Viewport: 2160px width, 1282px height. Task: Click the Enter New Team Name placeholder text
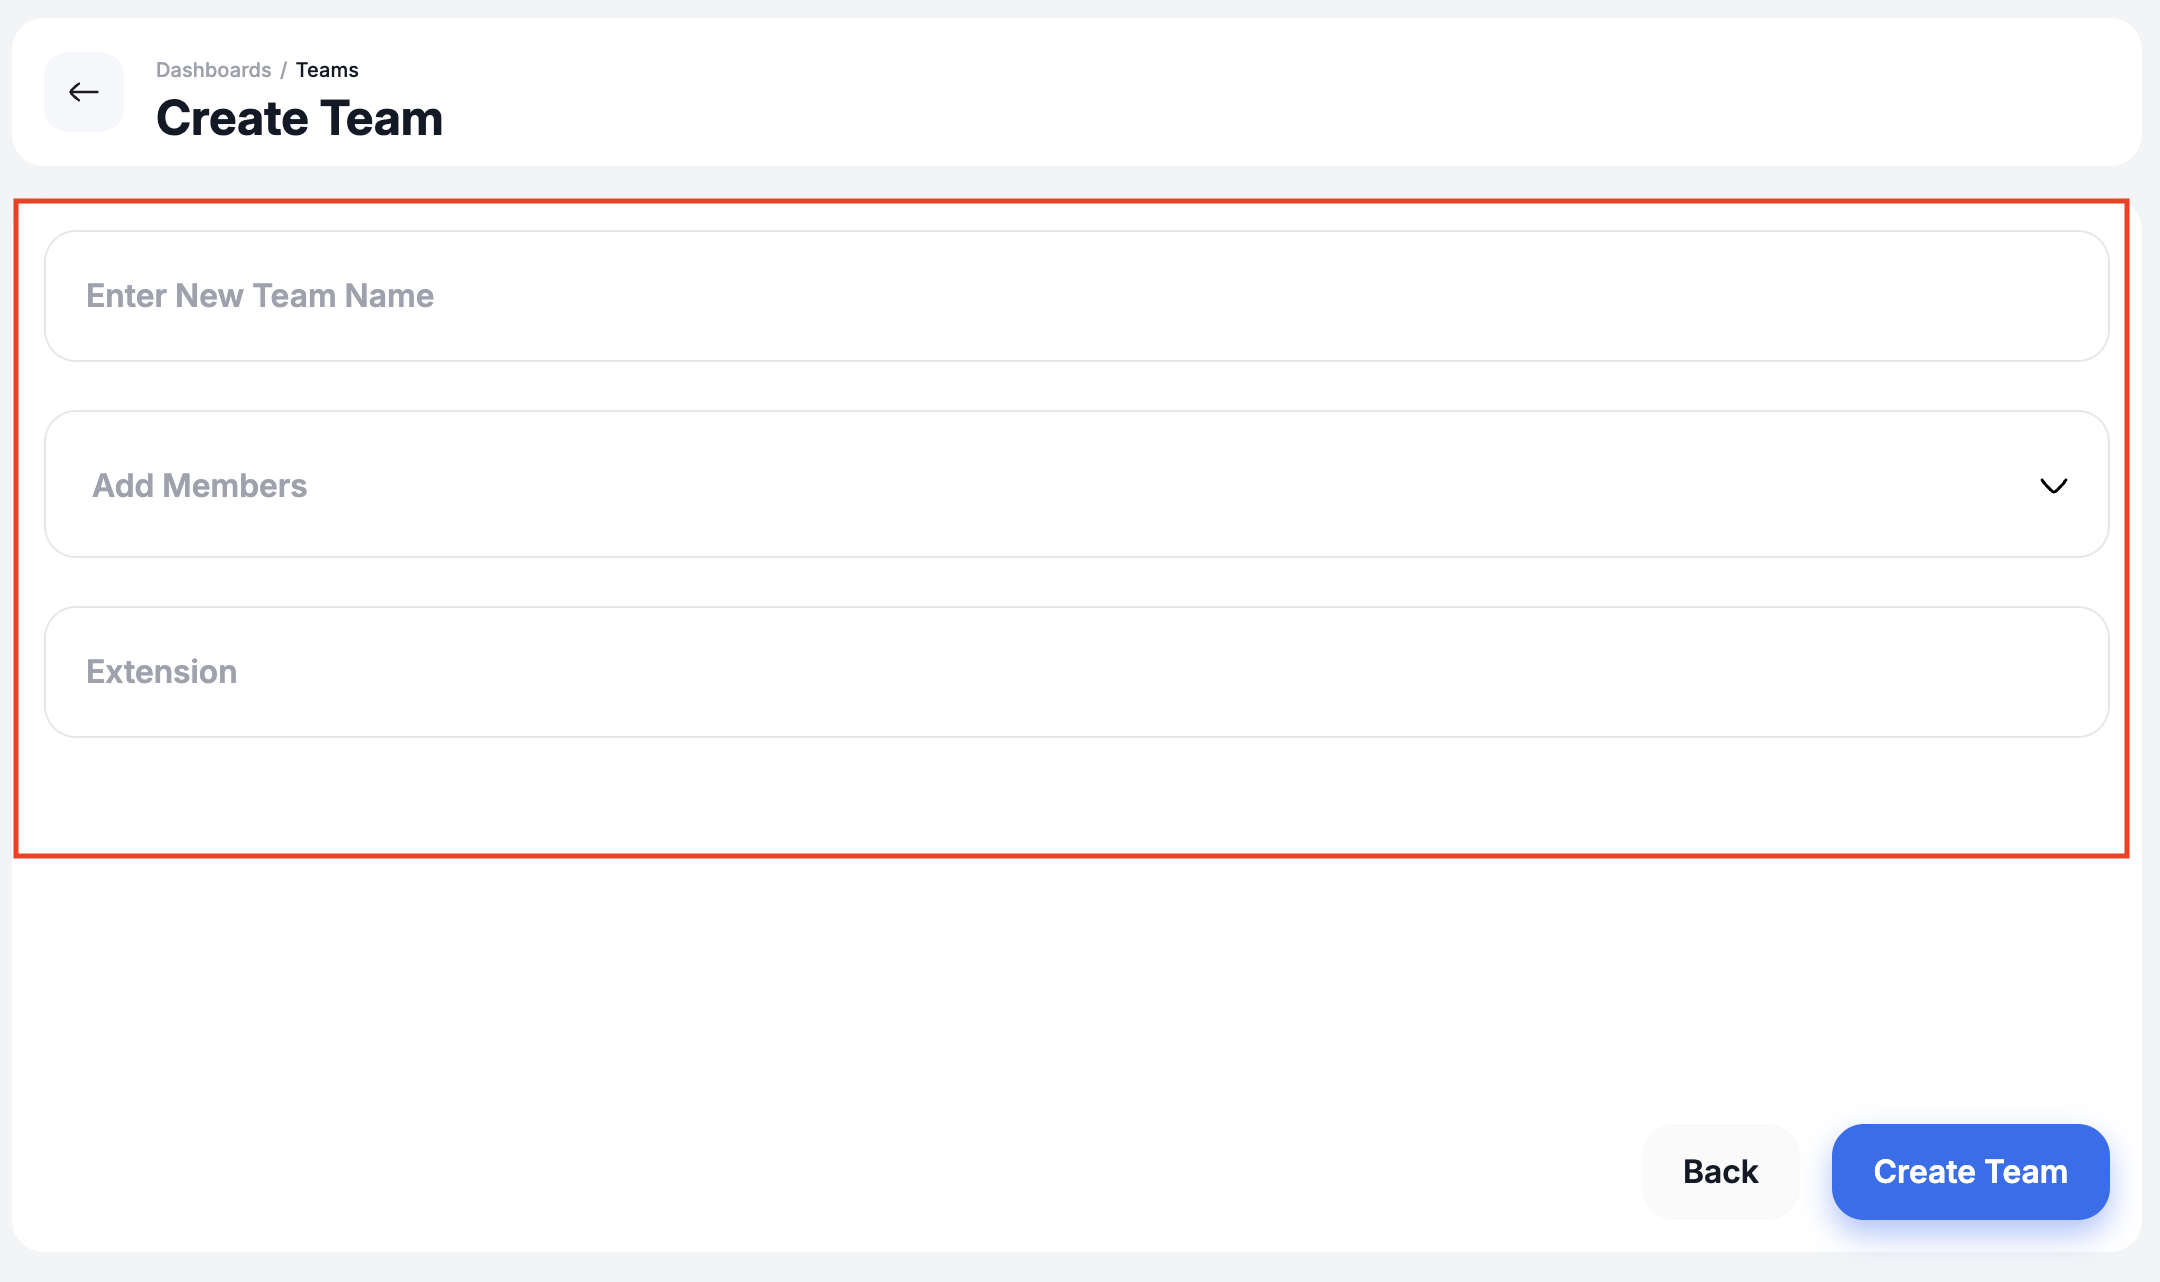260,296
